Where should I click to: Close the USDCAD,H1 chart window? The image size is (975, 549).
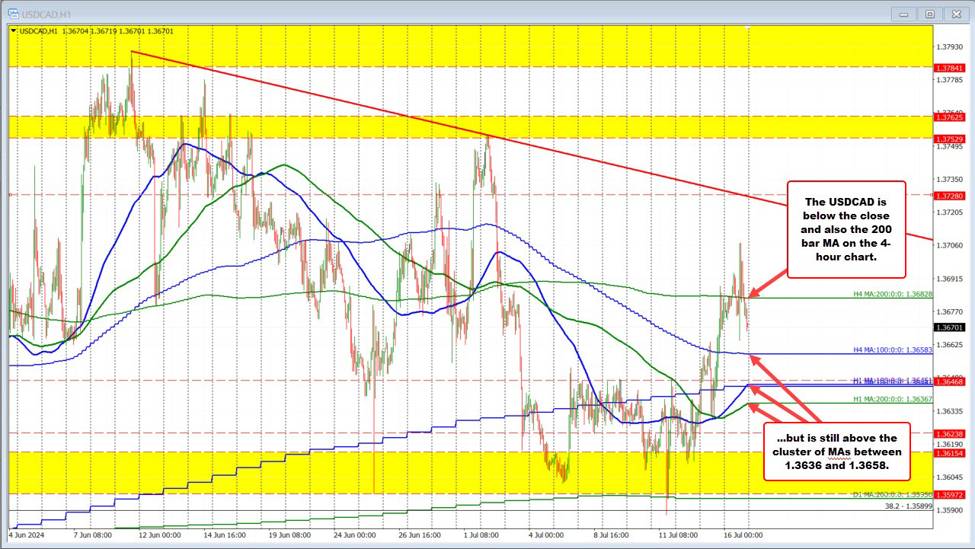956,14
